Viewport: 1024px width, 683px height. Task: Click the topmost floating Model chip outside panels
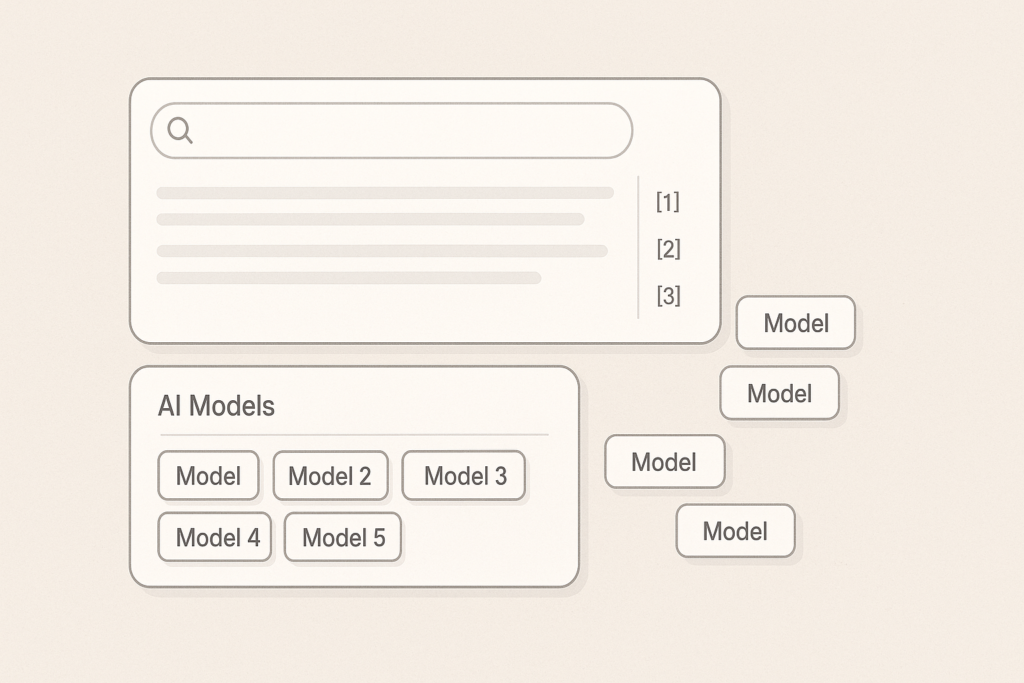[795, 323]
